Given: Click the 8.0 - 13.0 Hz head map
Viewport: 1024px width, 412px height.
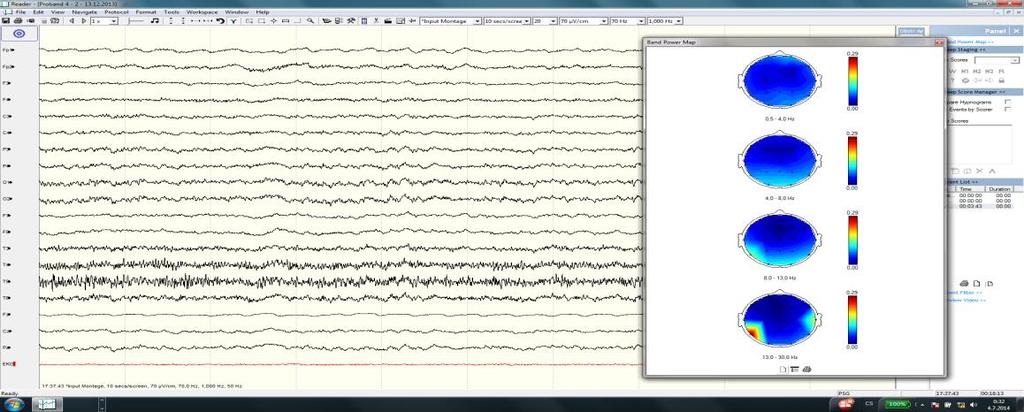Looking at the screenshot, I should point(779,239).
